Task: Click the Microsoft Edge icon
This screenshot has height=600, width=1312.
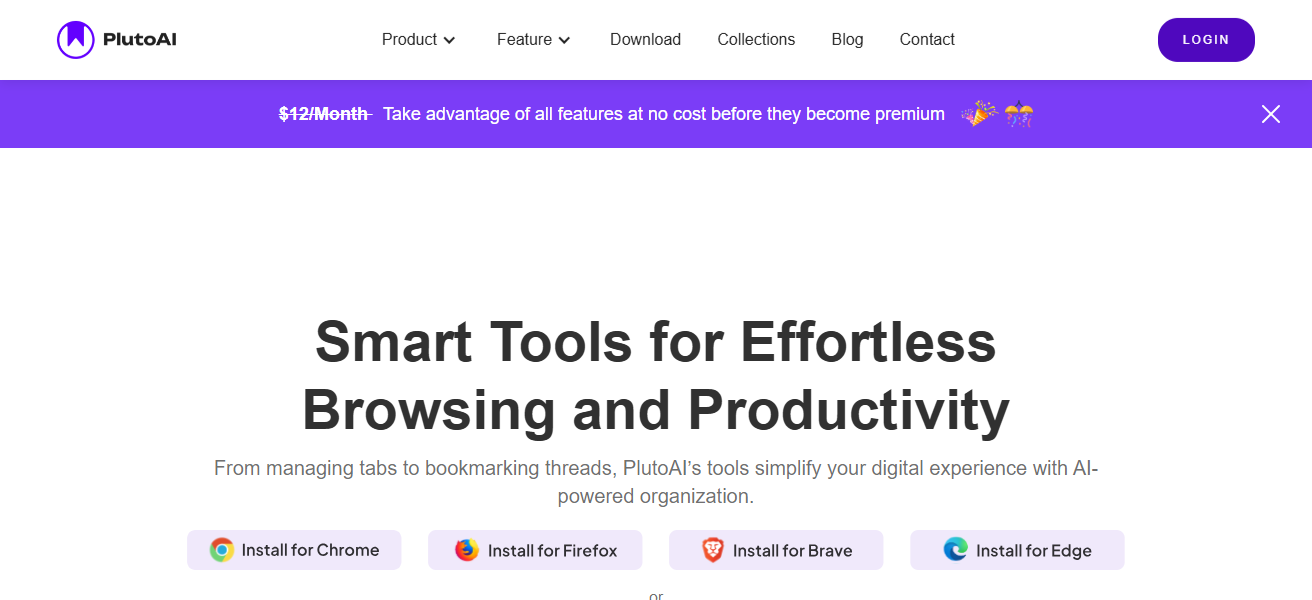Action: pos(956,550)
